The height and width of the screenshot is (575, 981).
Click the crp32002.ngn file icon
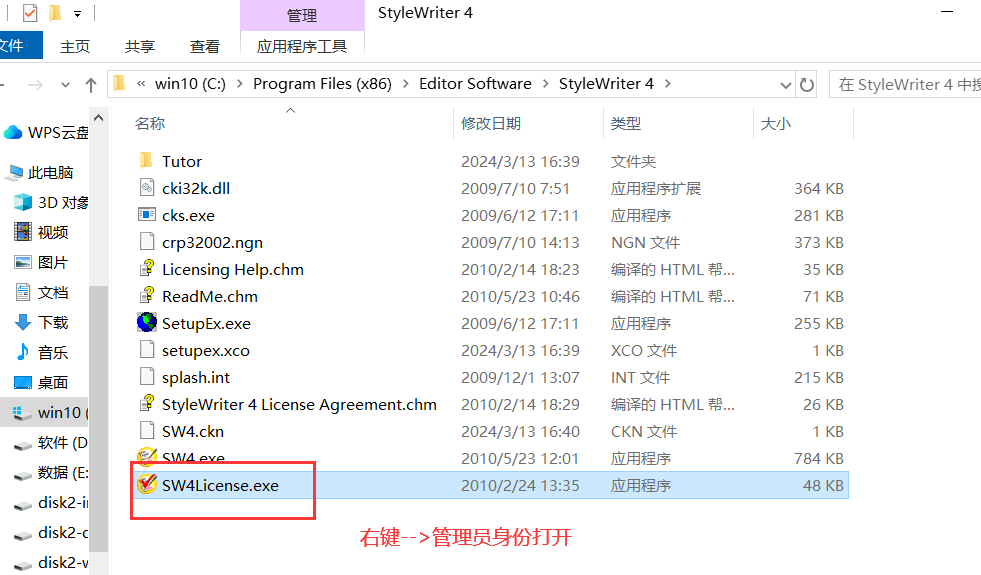pyautogui.click(x=146, y=242)
